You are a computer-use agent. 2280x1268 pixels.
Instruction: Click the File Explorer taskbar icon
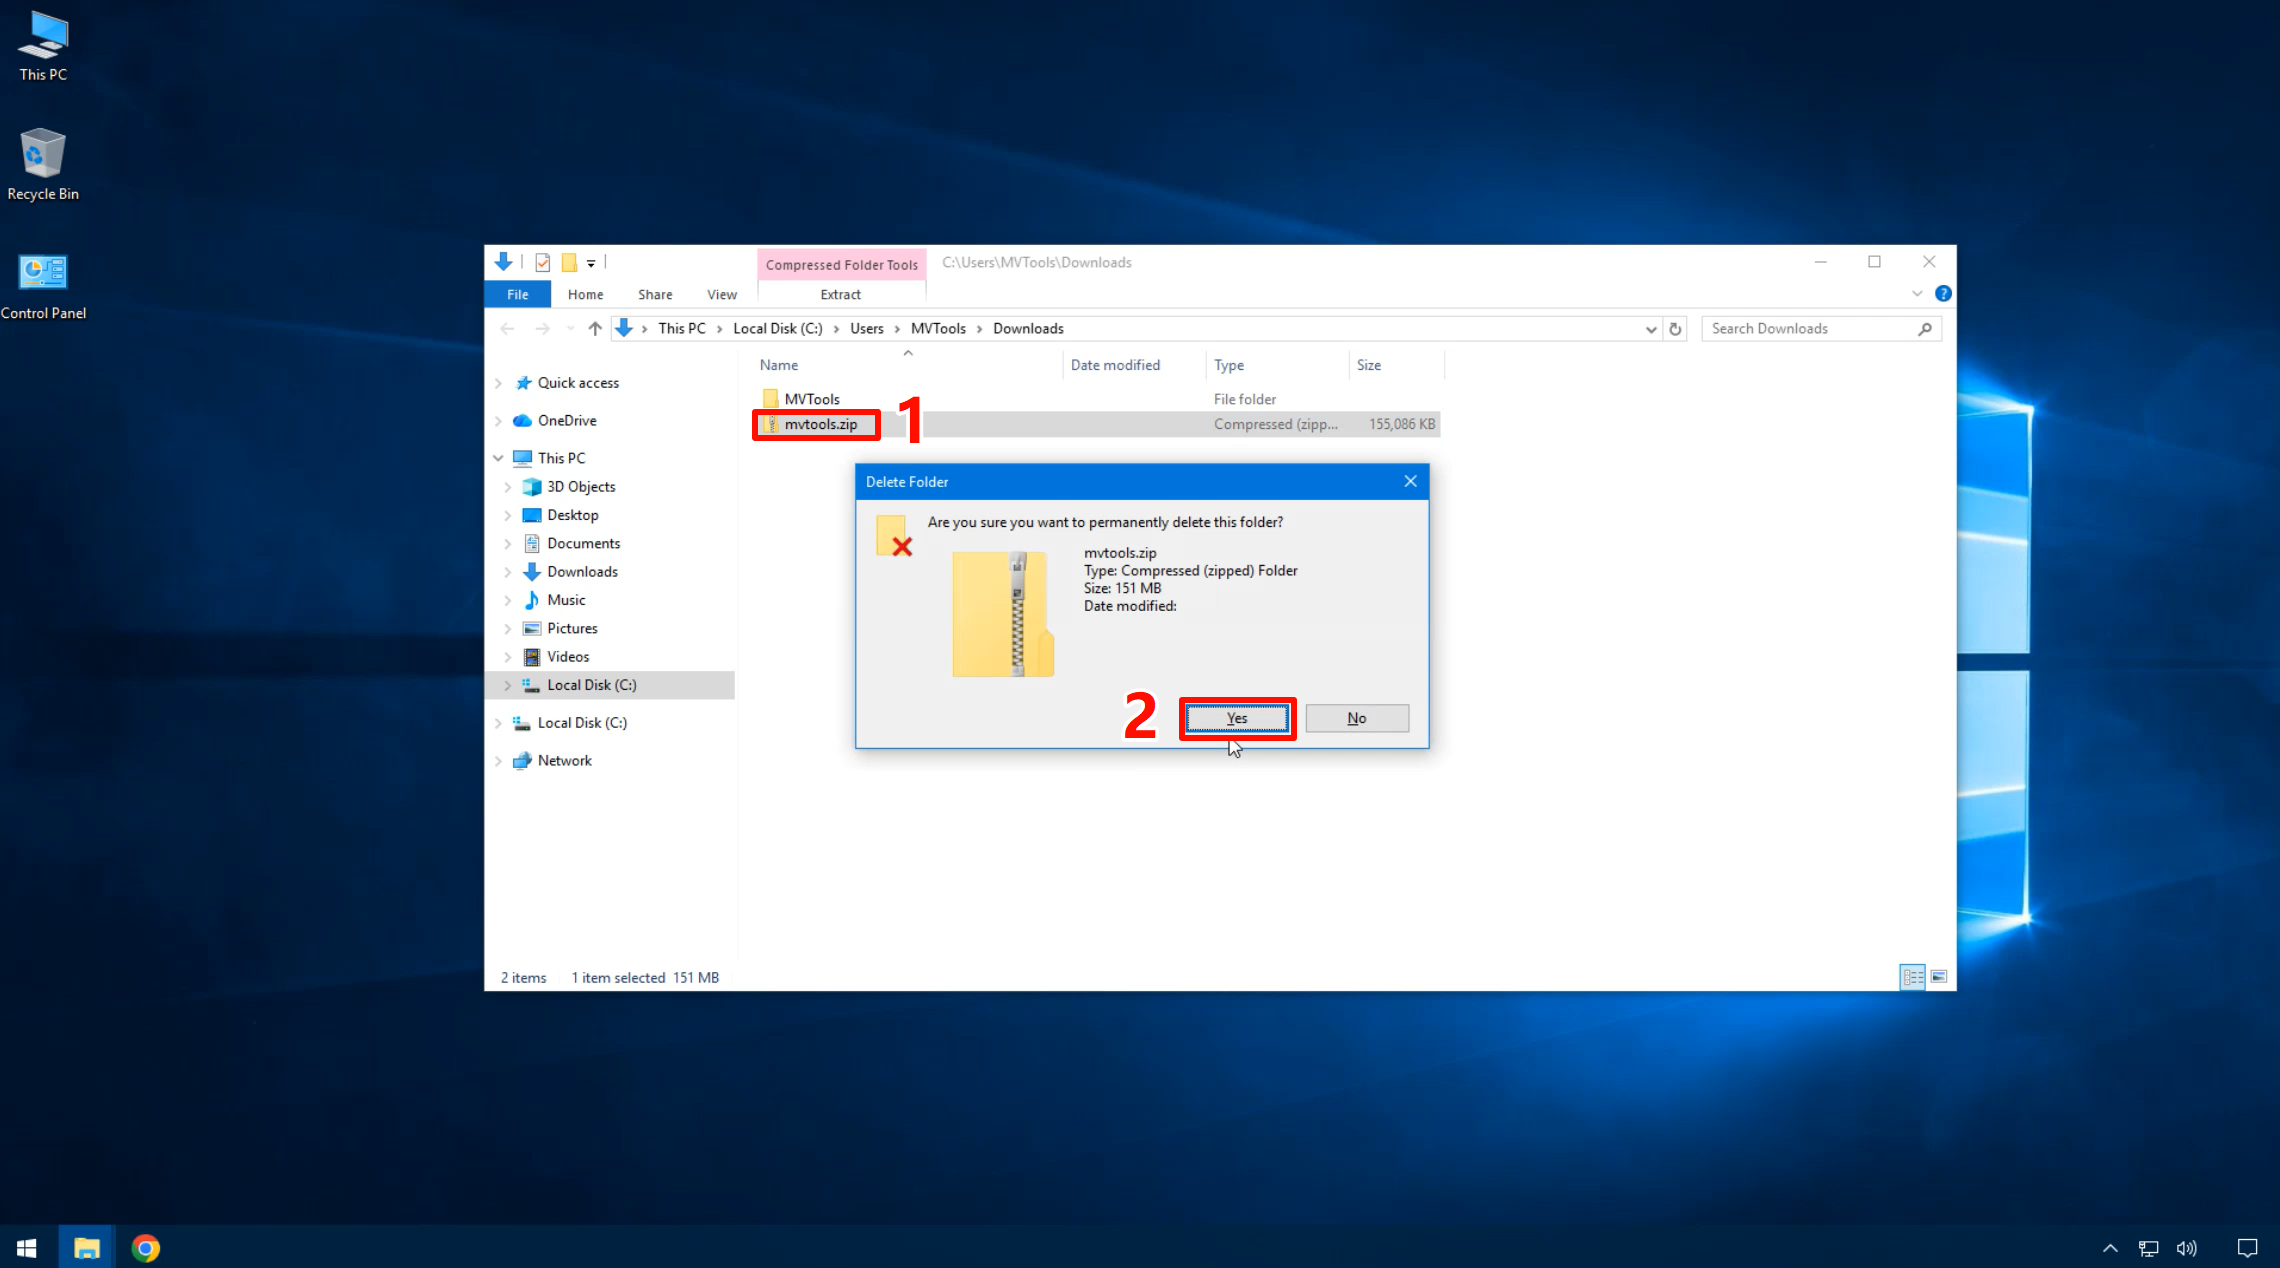coord(86,1247)
